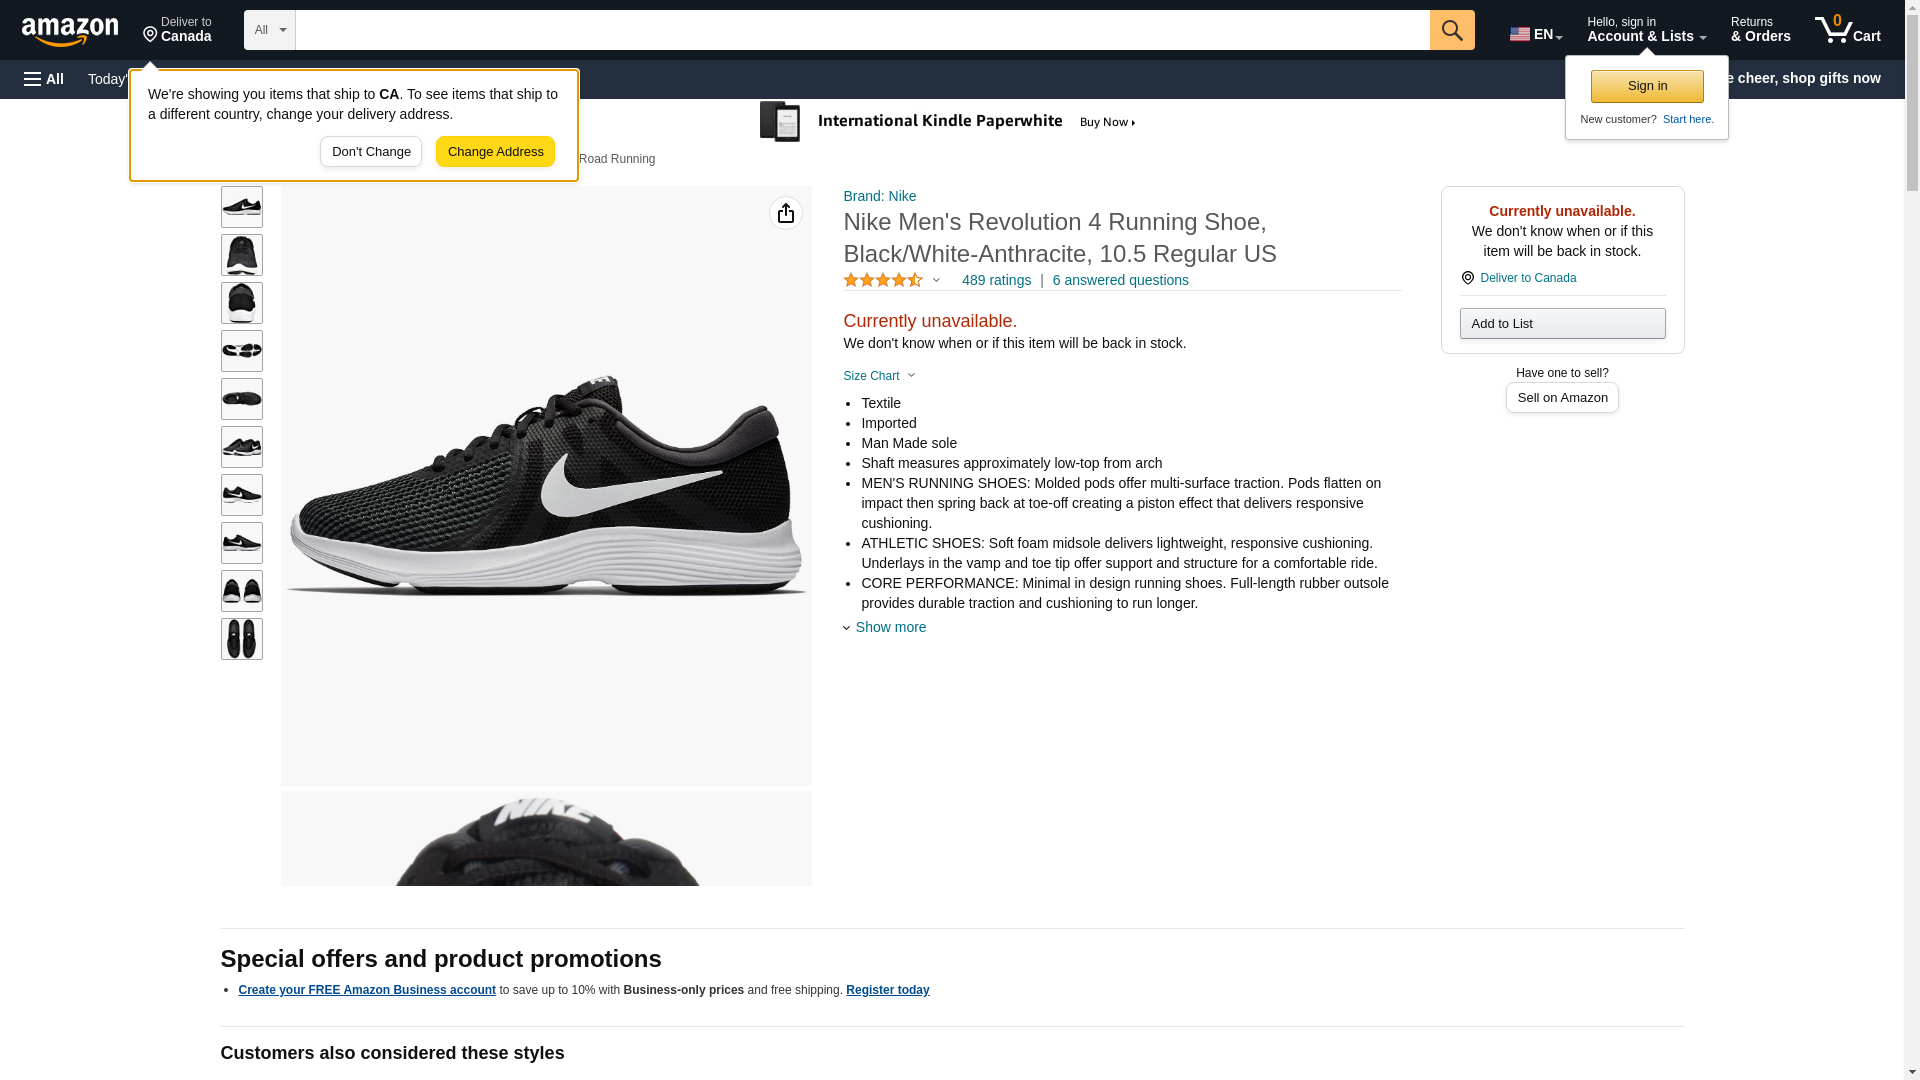1920x1080 pixels.
Task: Open Returns & Orders
Action: [1759, 30]
